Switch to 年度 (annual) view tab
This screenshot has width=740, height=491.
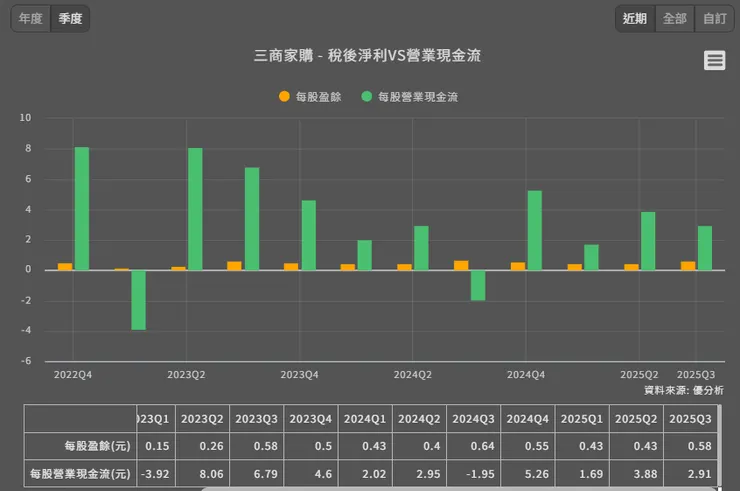[x=31, y=18]
